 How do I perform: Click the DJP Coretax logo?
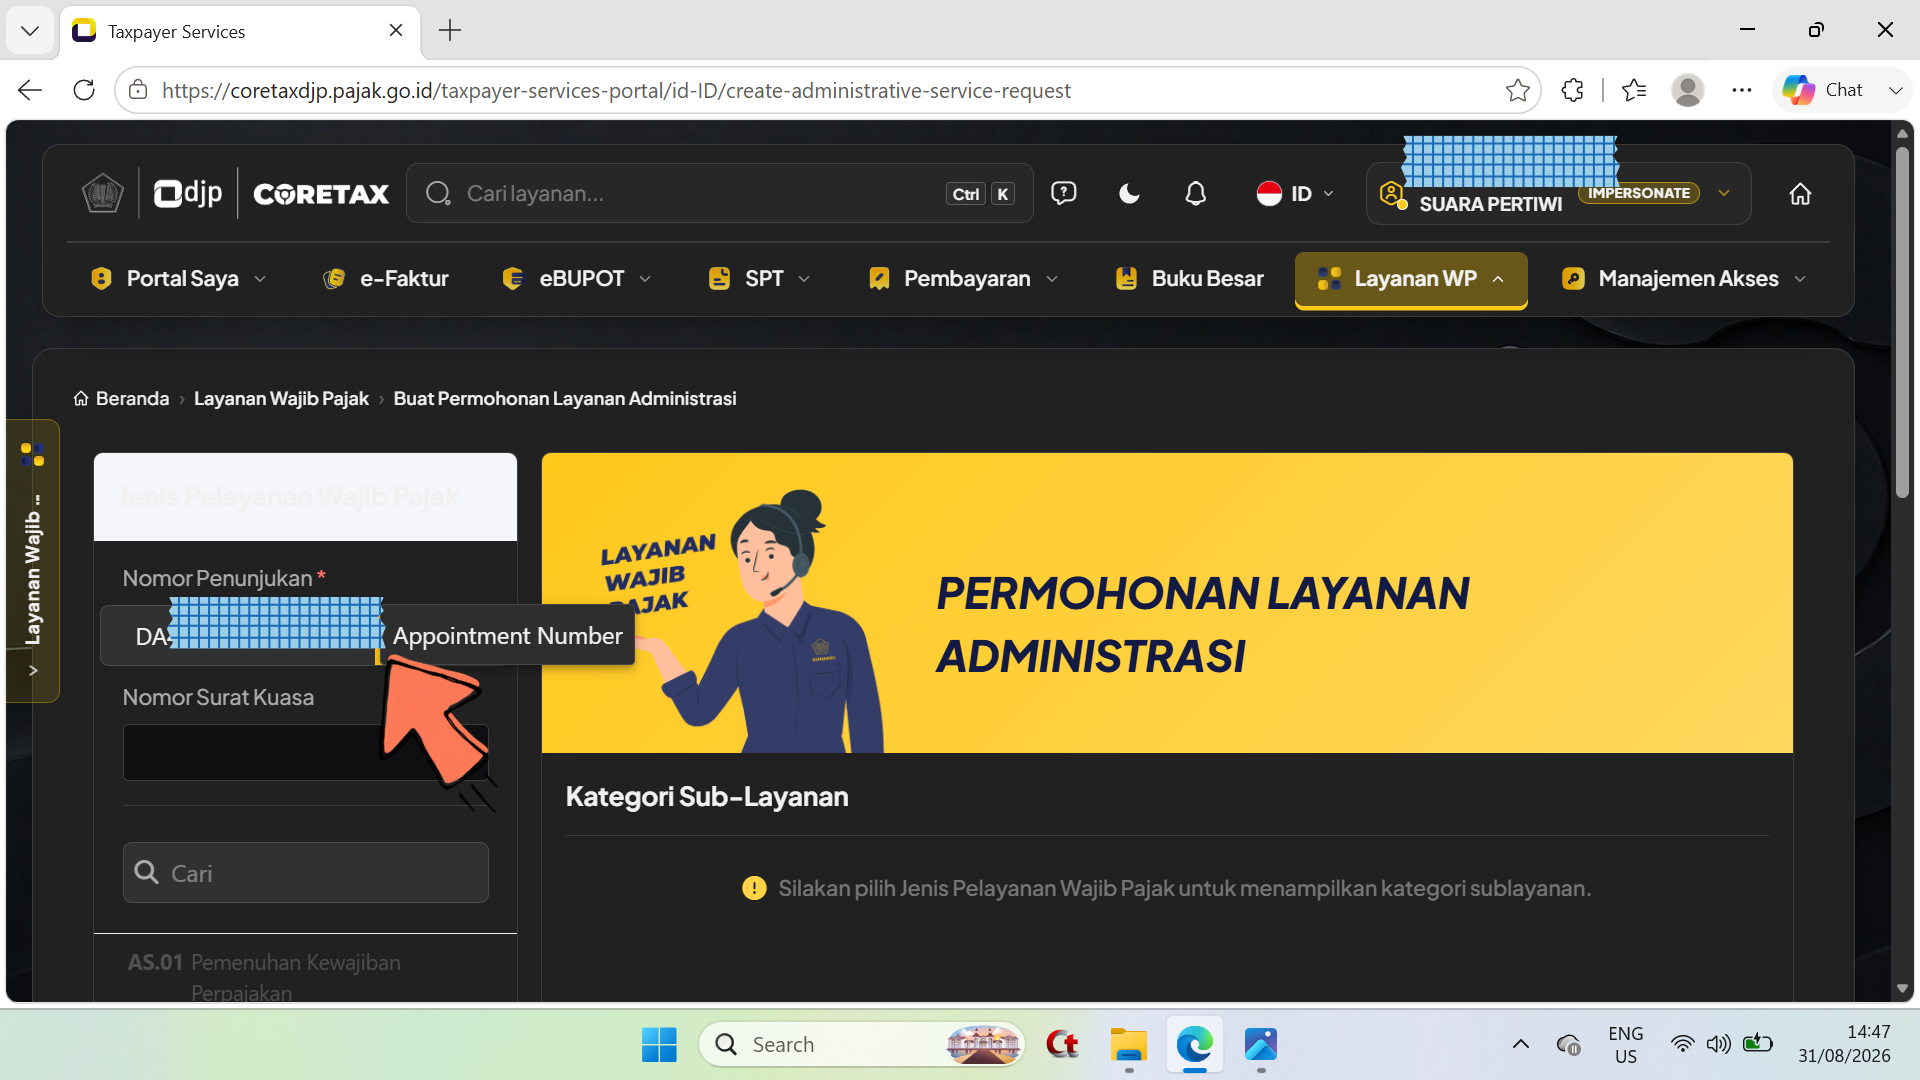pos(236,193)
